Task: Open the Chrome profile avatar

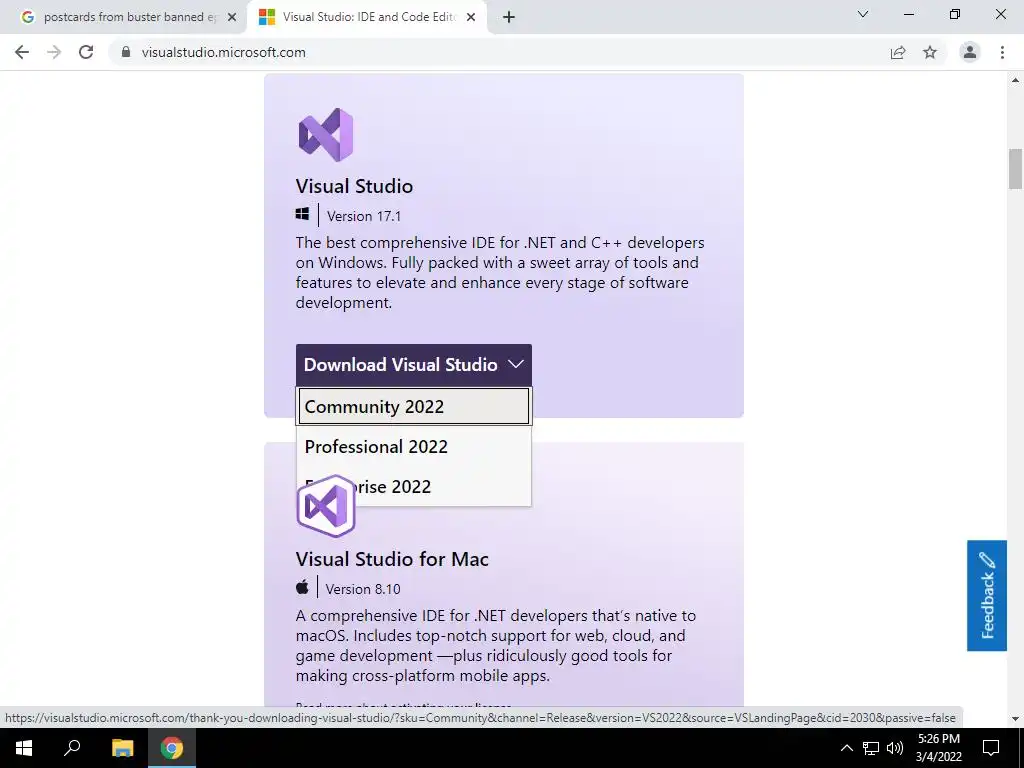Action: 970,52
